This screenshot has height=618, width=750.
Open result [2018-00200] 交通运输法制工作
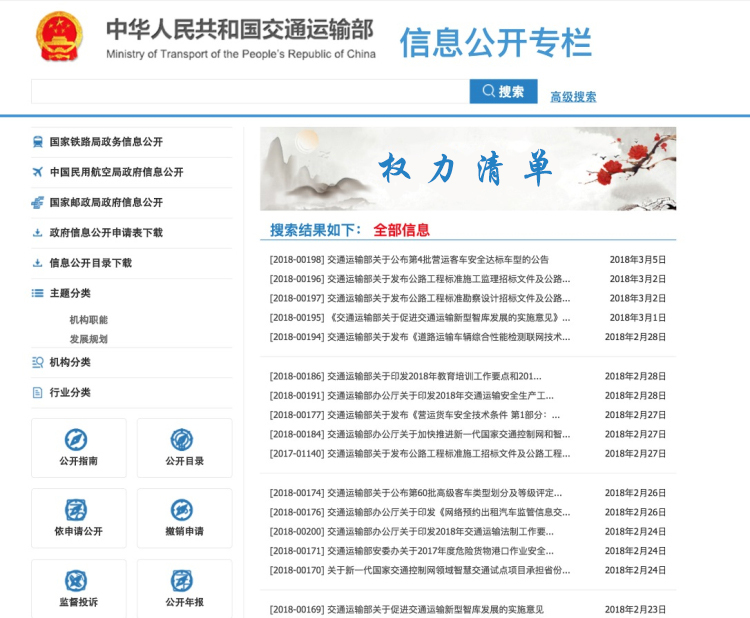[411, 531]
